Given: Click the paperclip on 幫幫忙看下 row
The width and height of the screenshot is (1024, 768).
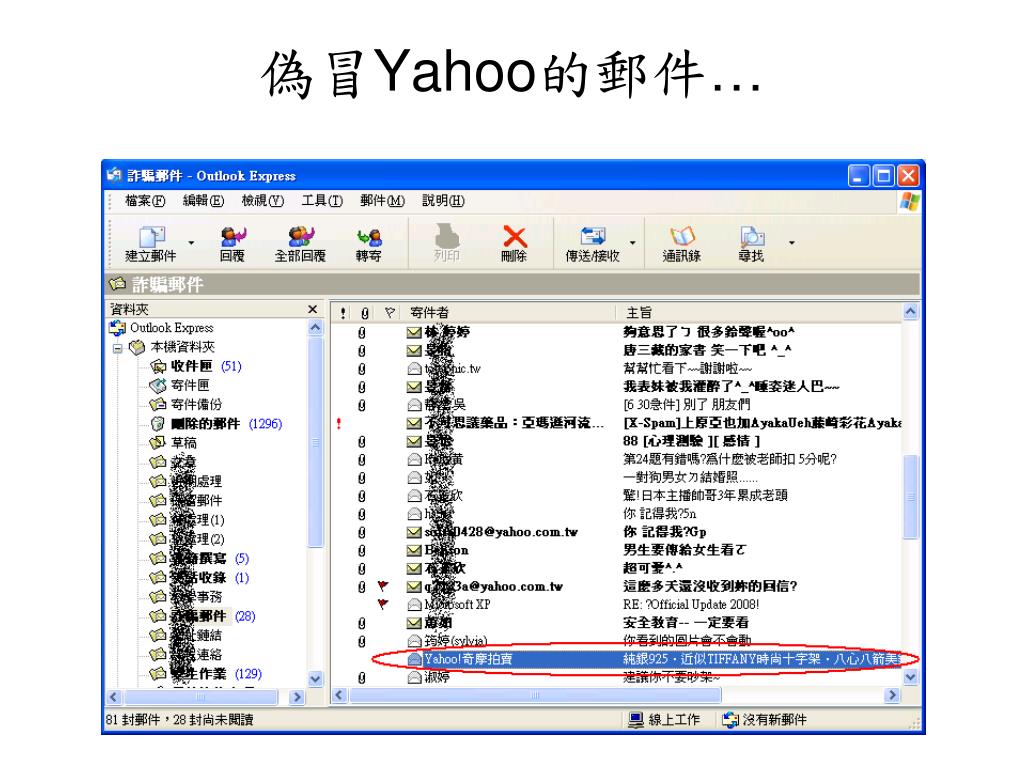Looking at the screenshot, I should click(x=362, y=369).
